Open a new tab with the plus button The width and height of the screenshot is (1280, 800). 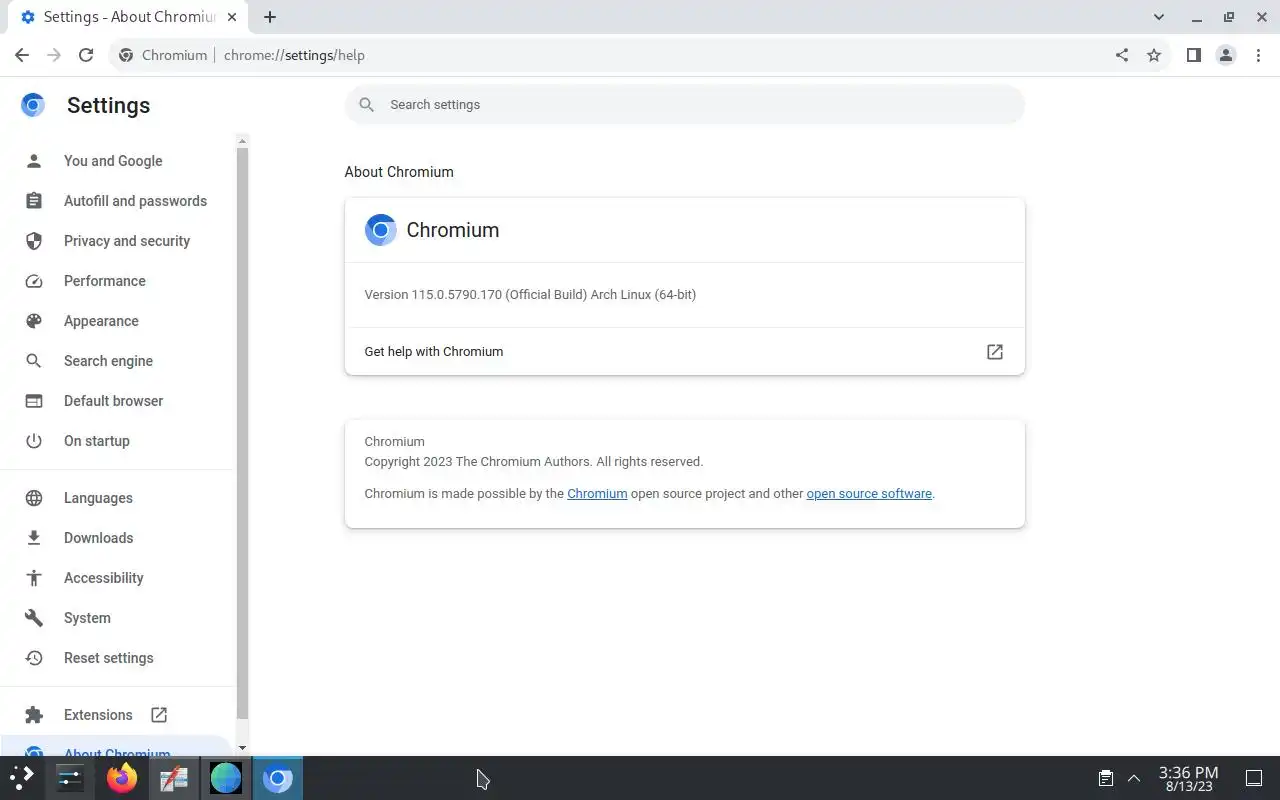(270, 17)
